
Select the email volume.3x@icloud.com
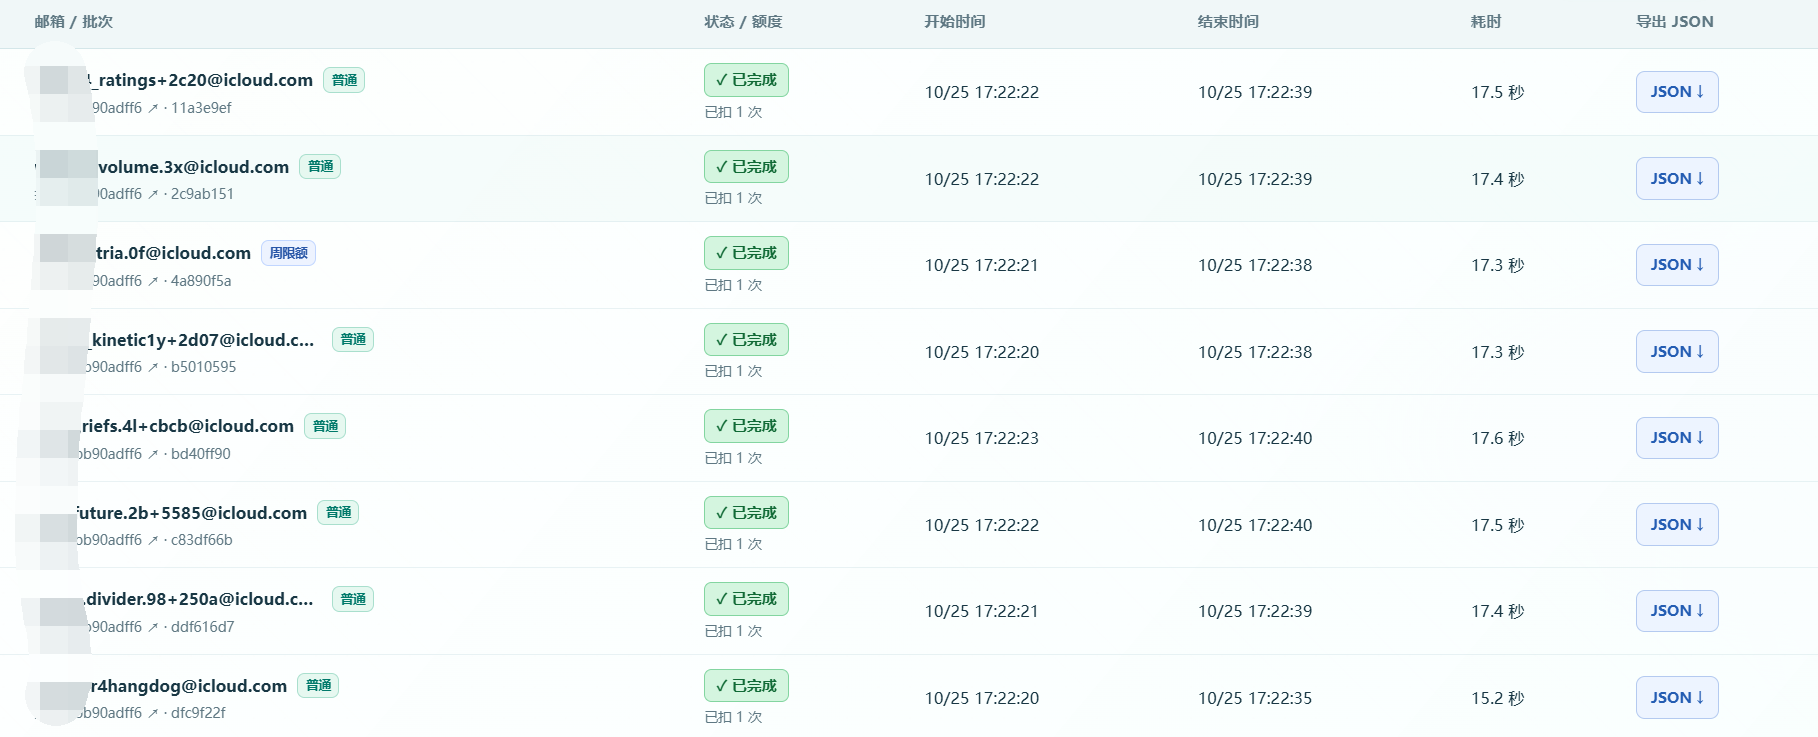pos(193,167)
